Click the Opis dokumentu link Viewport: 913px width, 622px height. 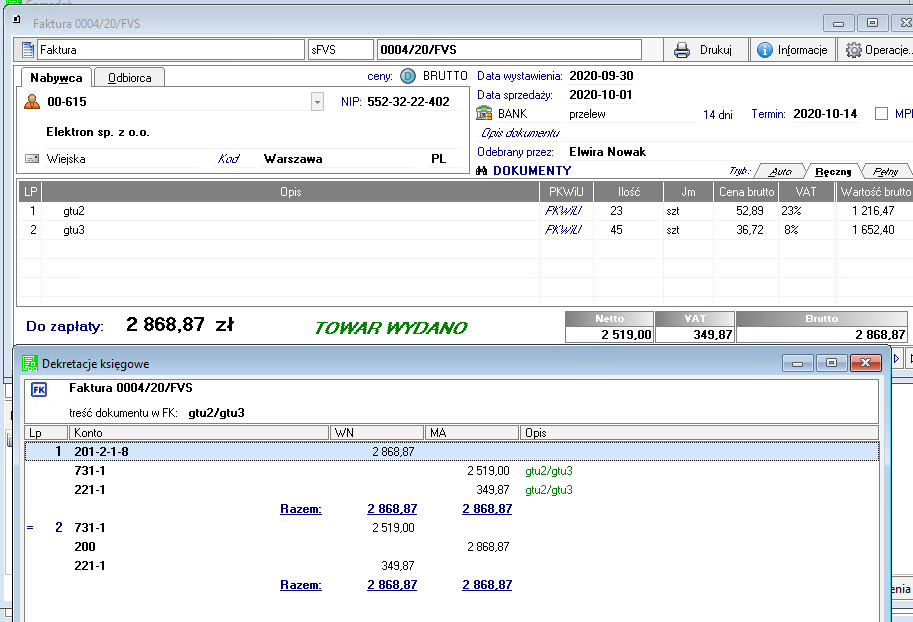(x=519, y=133)
